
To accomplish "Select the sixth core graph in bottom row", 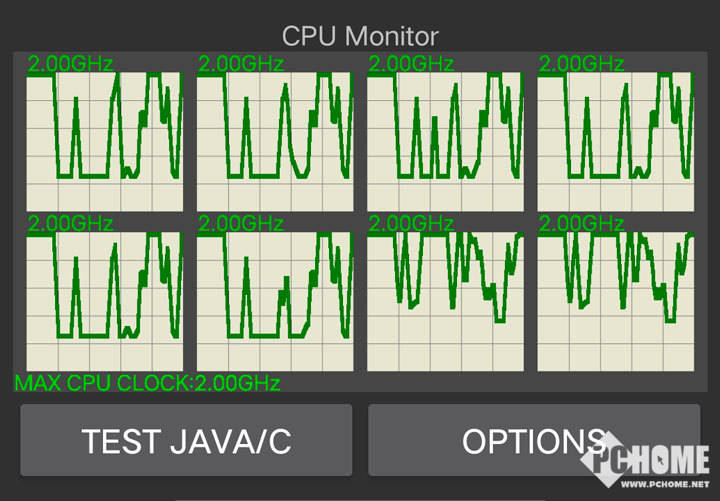I will pyautogui.click(x=275, y=301).
